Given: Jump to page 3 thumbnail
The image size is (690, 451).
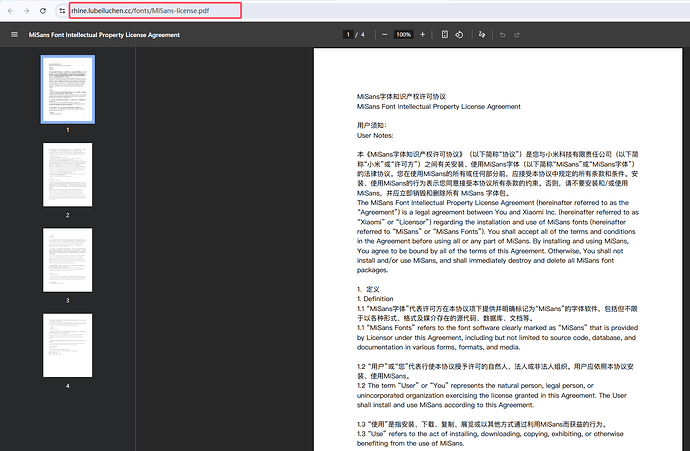Looking at the screenshot, I should 68,260.
